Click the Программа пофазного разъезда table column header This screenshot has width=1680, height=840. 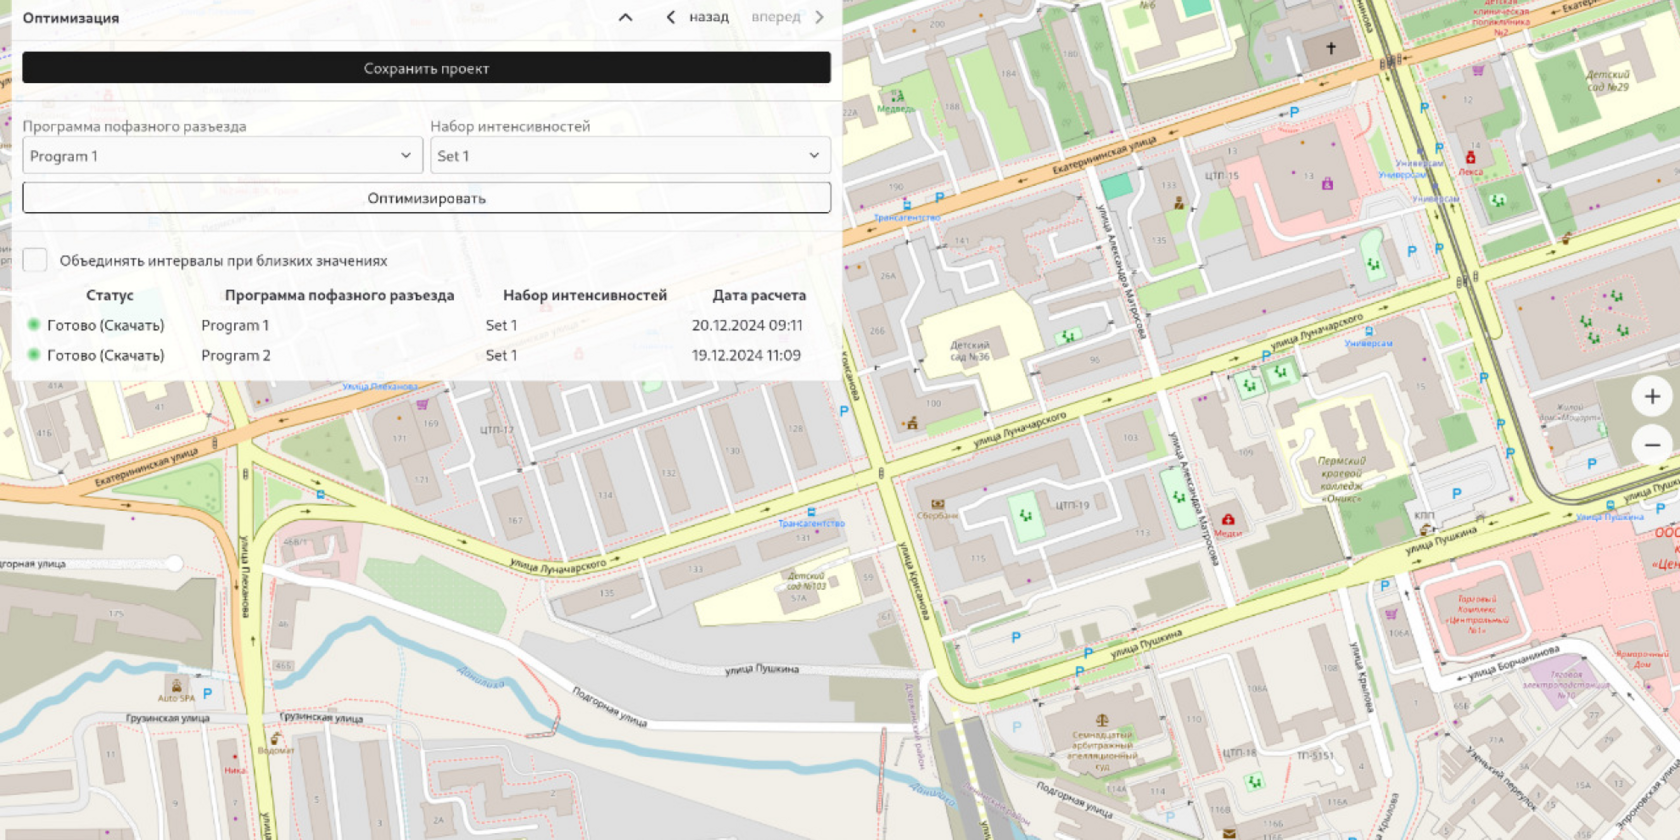point(339,295)
